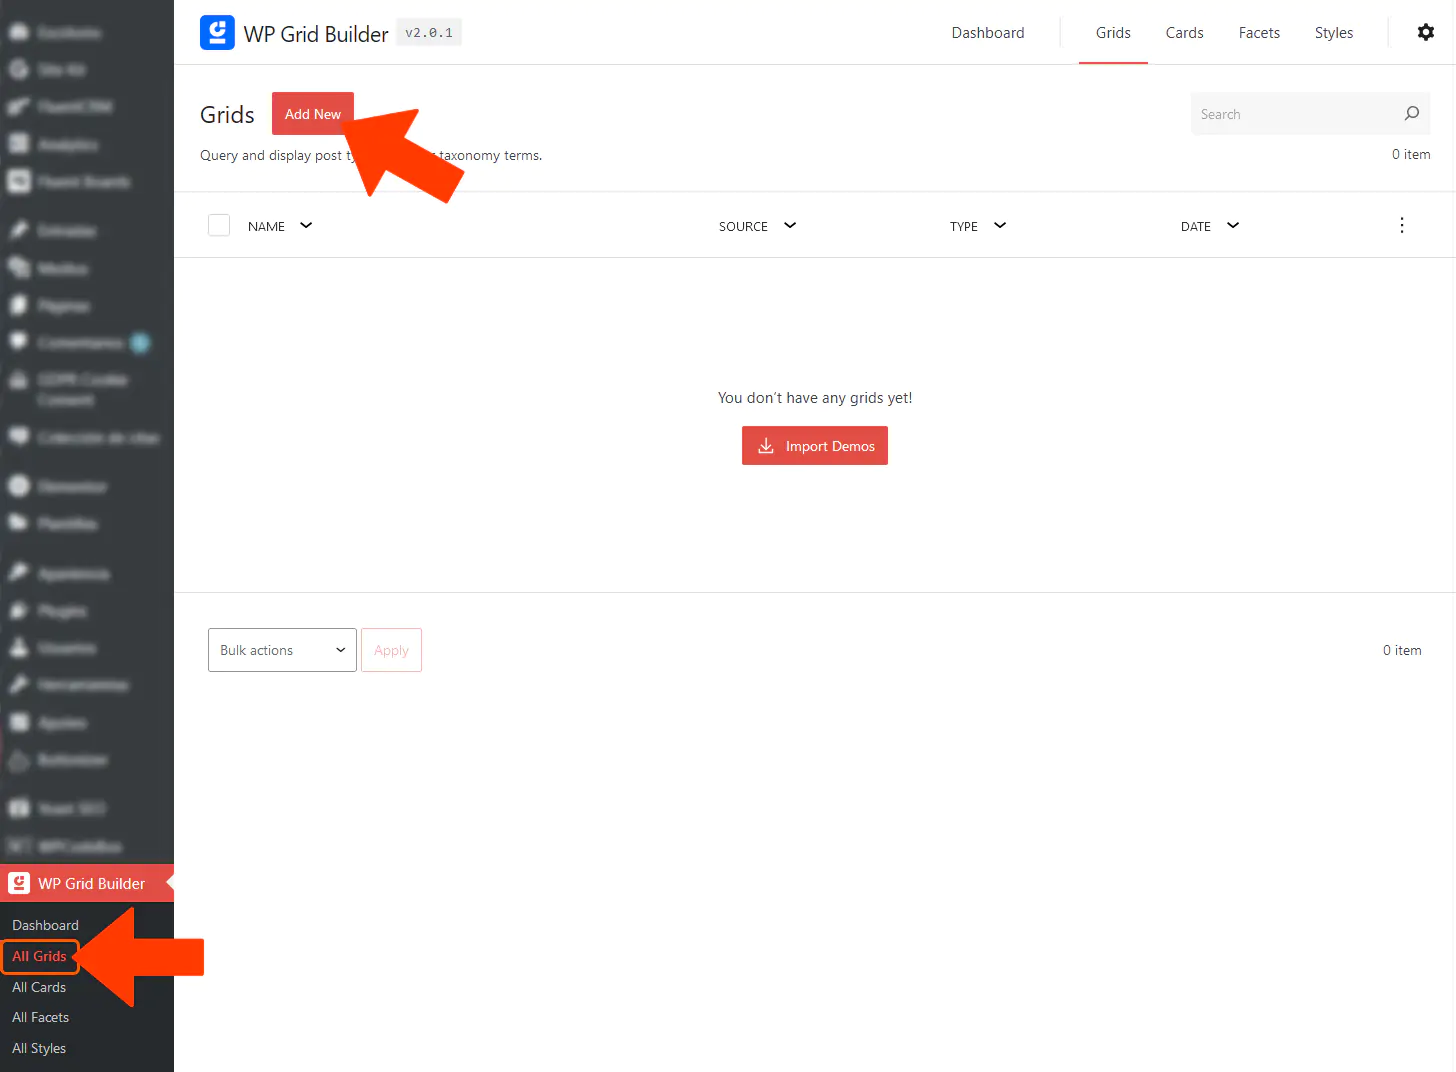Expand the SOURCE column filter
The image size is (1456, 1072).
click(790, 226)
